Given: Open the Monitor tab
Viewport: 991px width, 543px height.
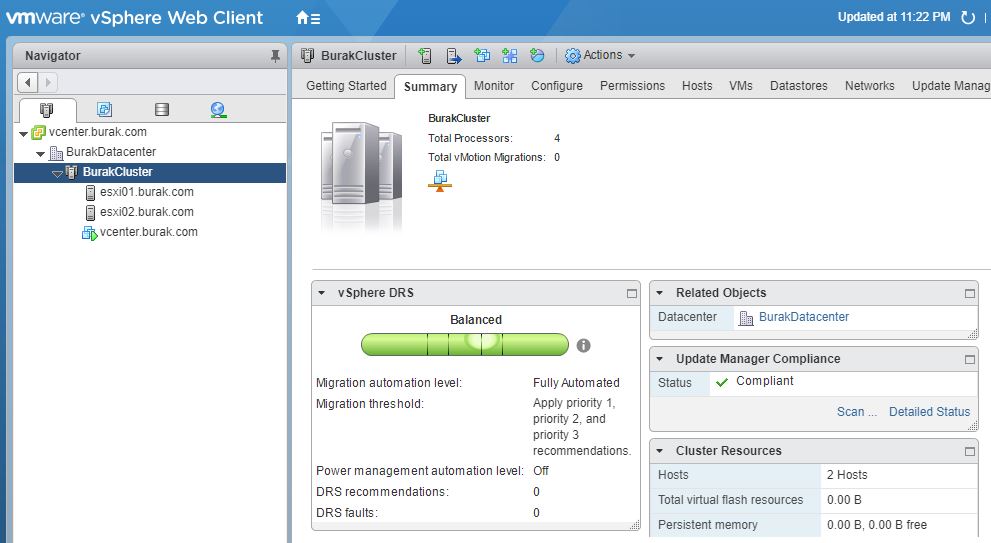Looking at the screenshot, I should 494,86.
